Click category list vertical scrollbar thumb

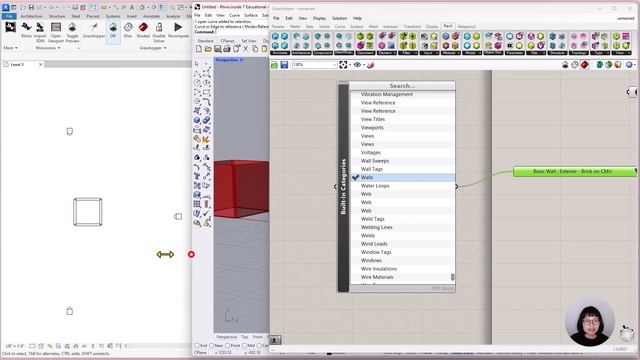pos(452,277)
